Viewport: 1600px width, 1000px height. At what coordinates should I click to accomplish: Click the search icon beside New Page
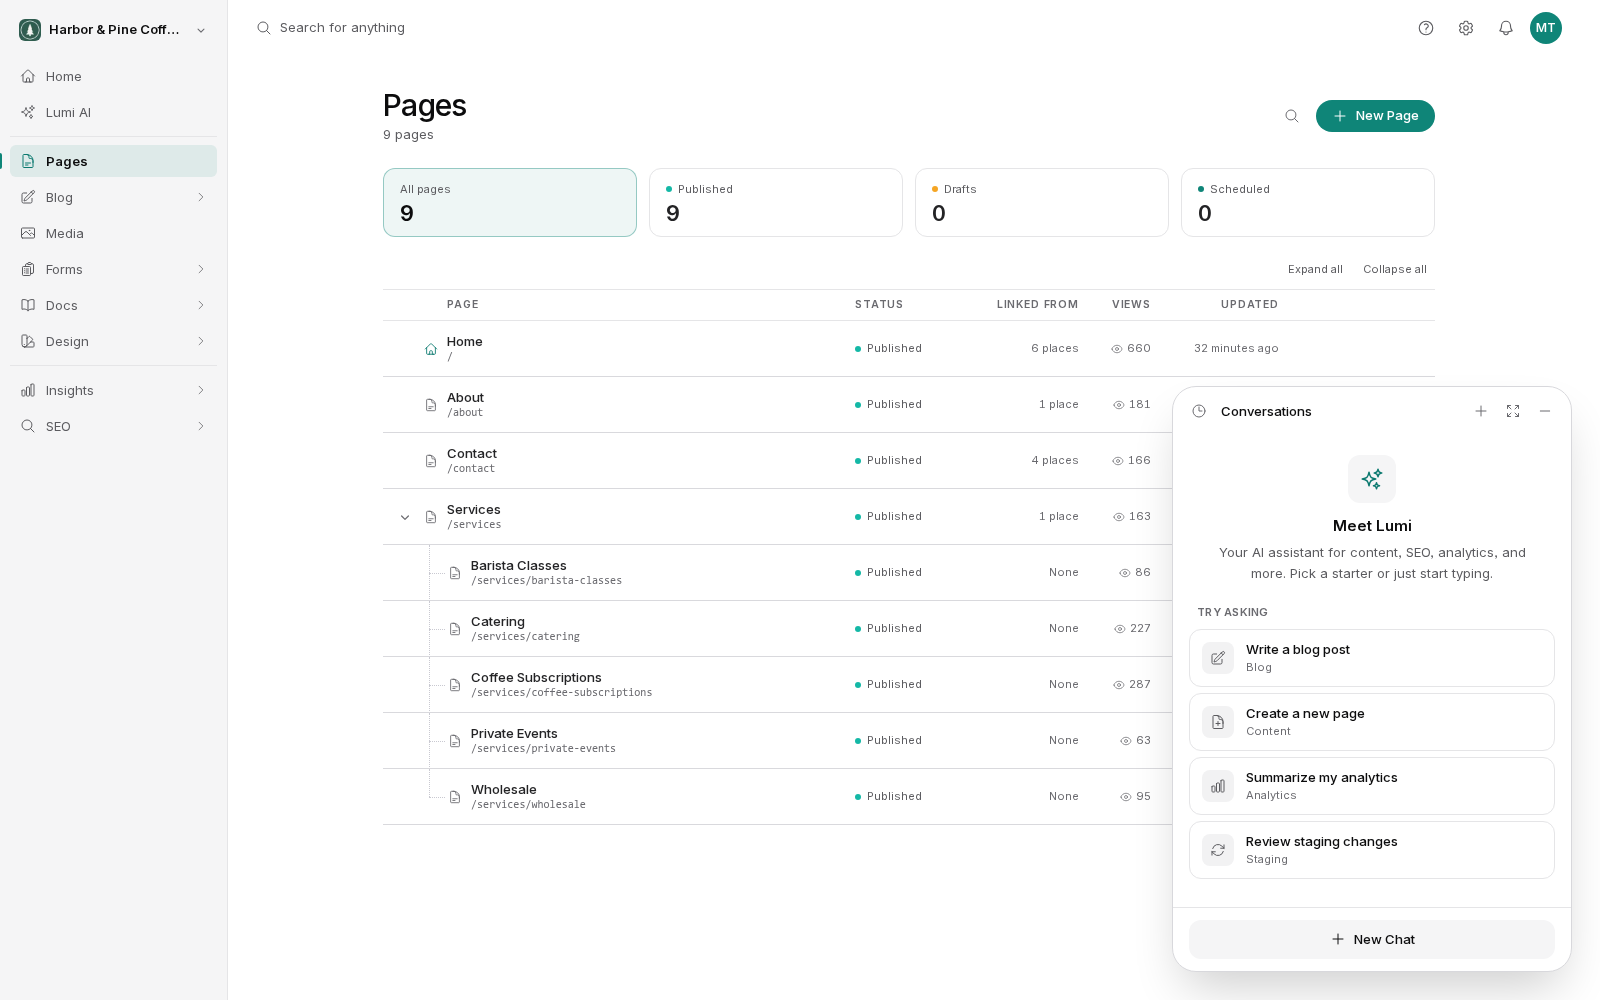click(x=1292, y=116)
